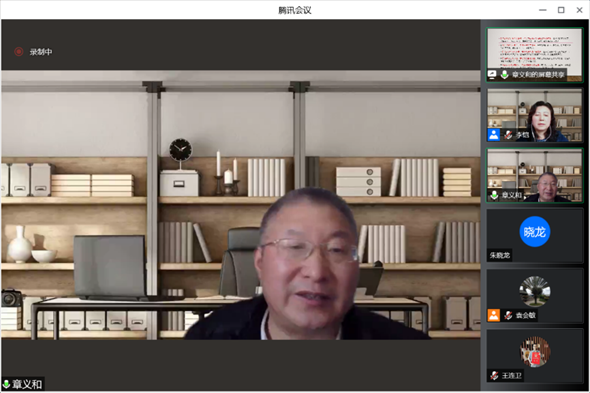Click the blue 晓龙 avatar circle
Viewport: 590px width, 393px height.
point(535,232)
